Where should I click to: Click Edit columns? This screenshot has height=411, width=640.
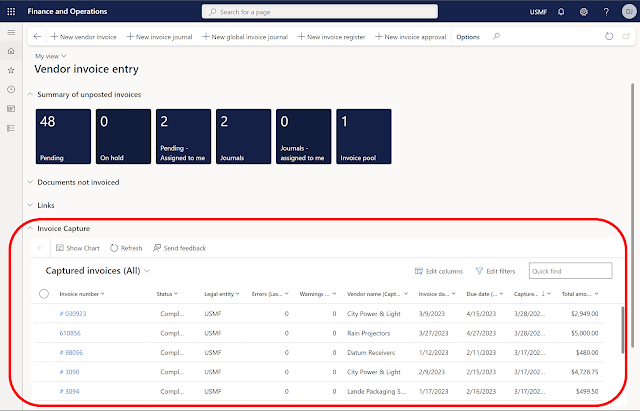439,271
